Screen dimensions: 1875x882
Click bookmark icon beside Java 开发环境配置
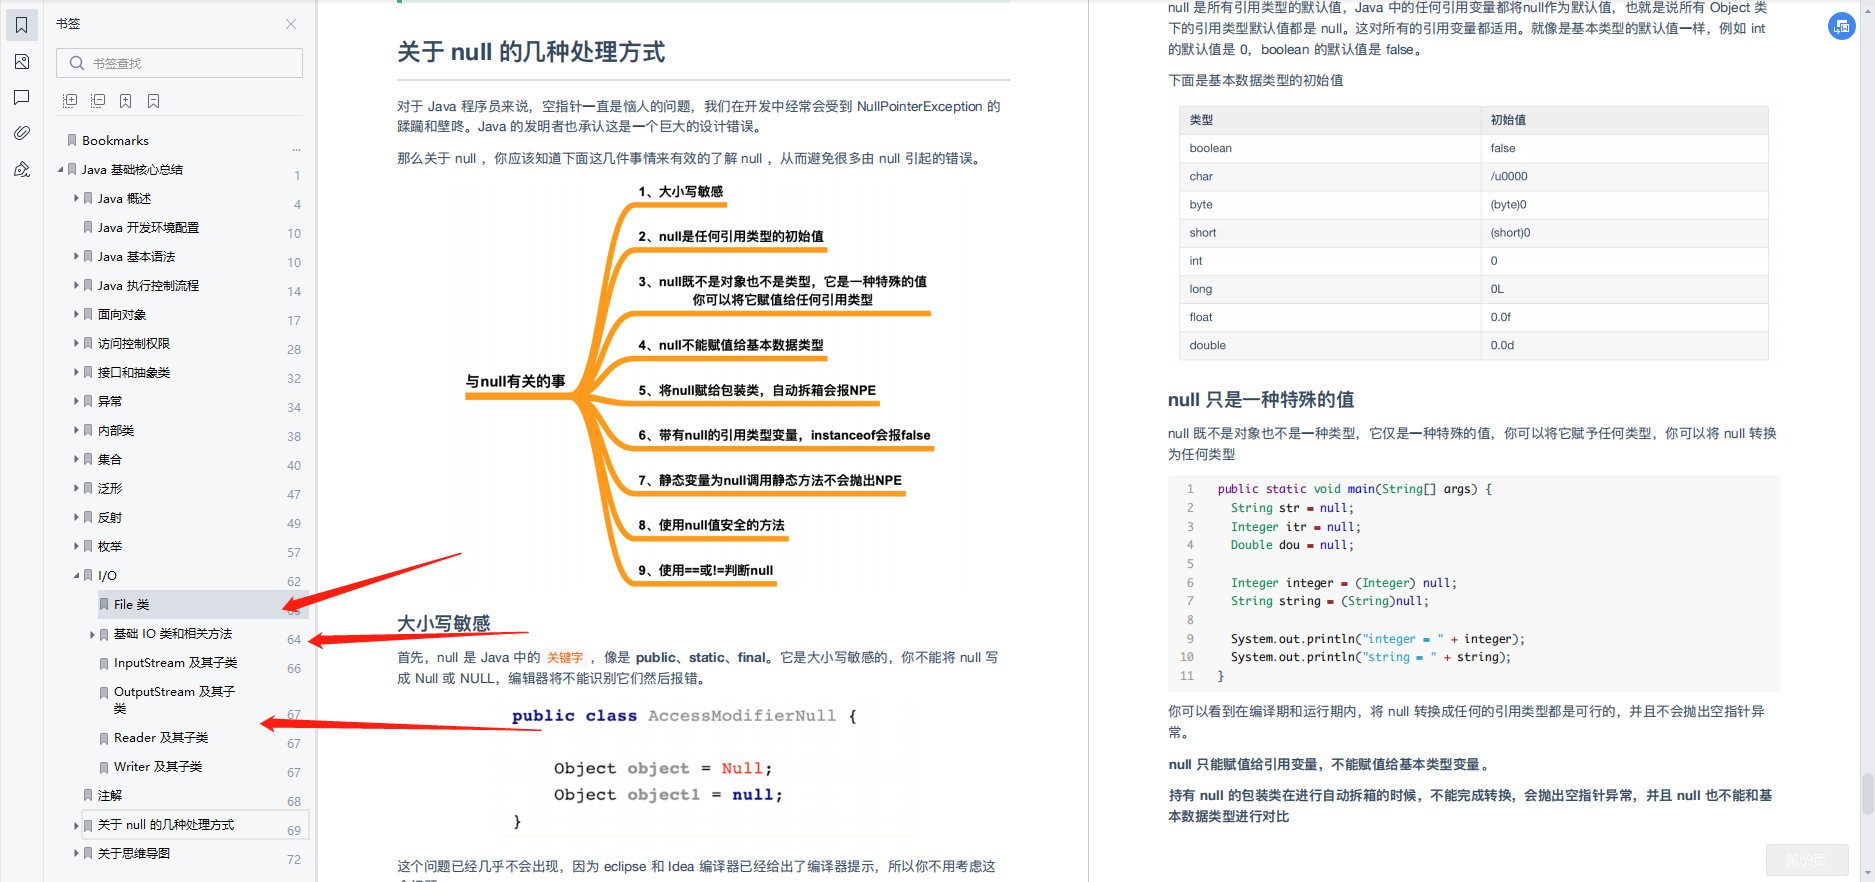(x=88, y=228)
